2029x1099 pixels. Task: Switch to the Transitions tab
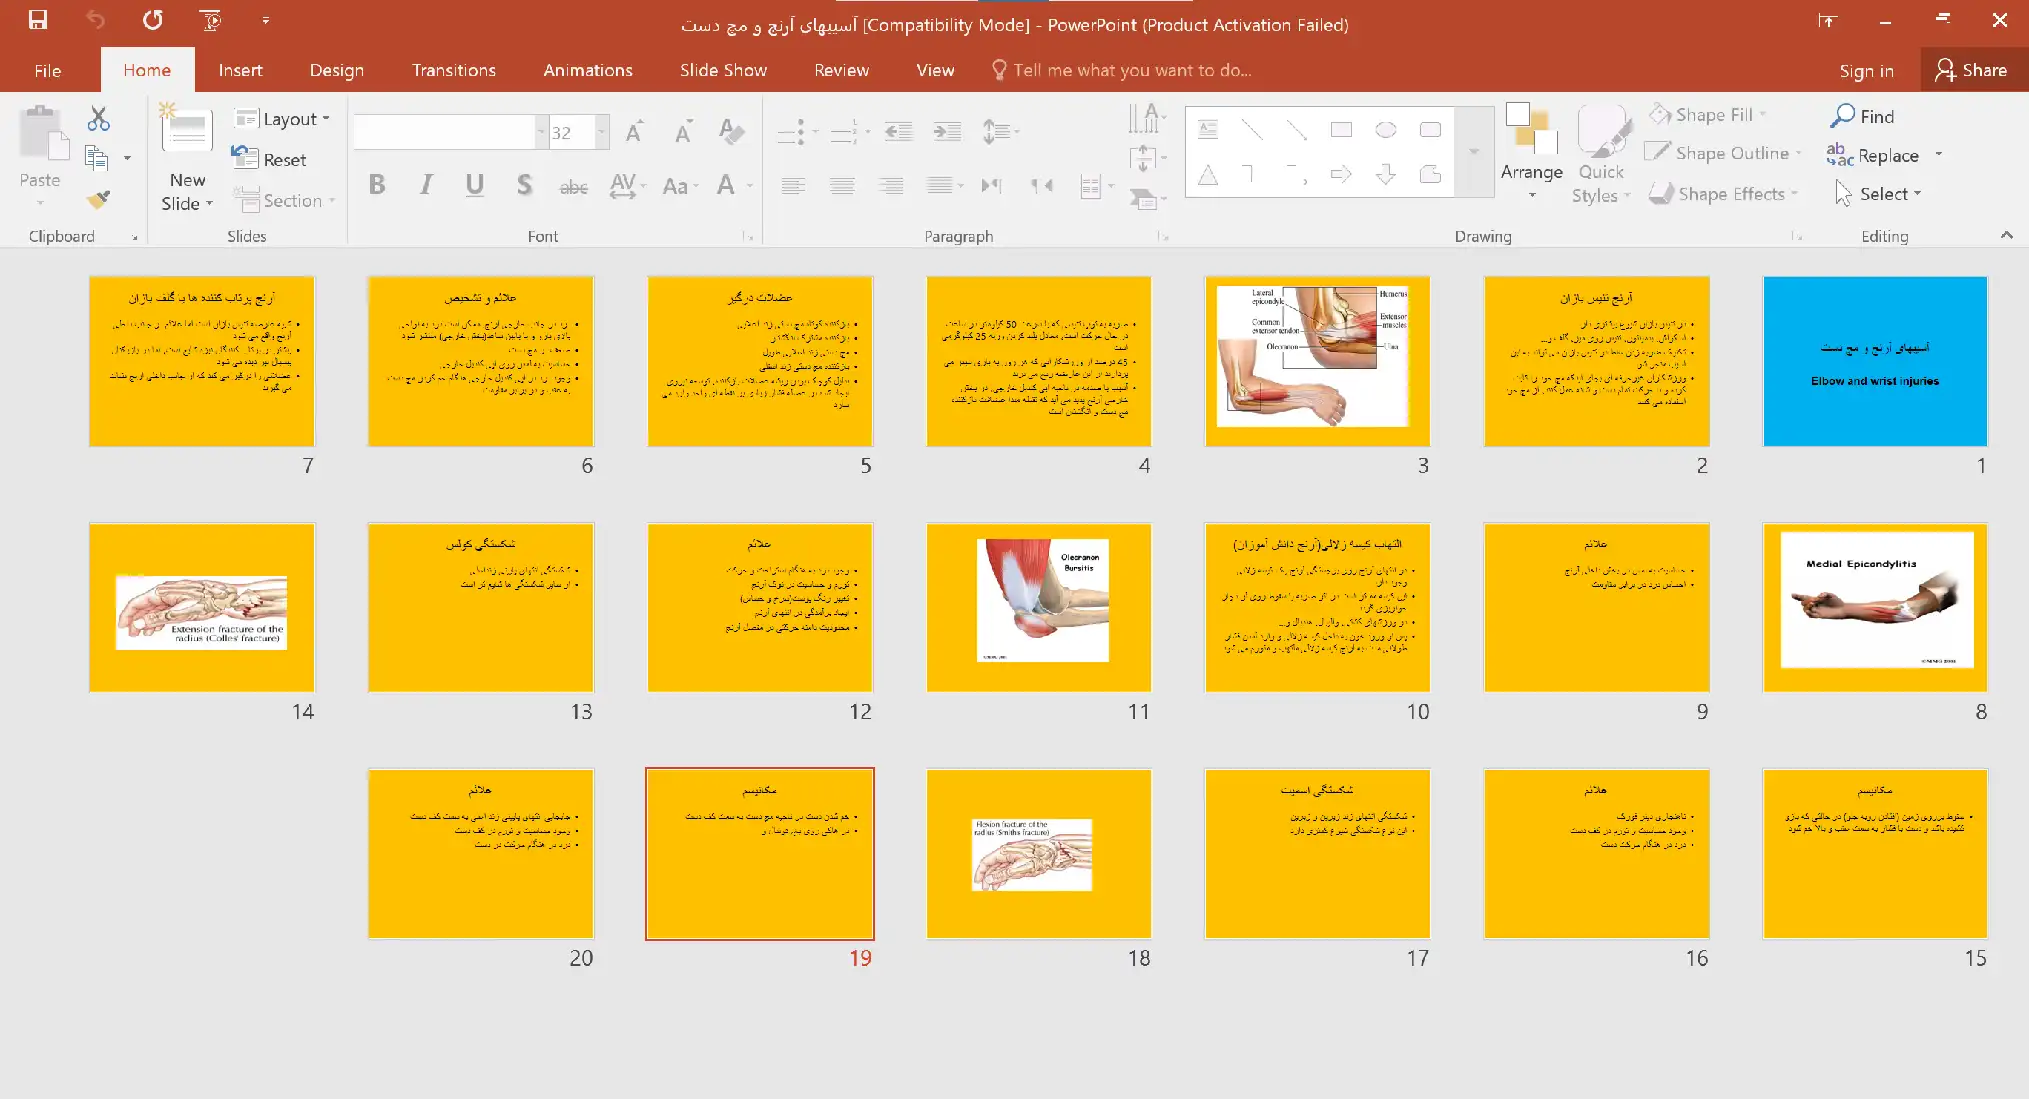[453, 70]
